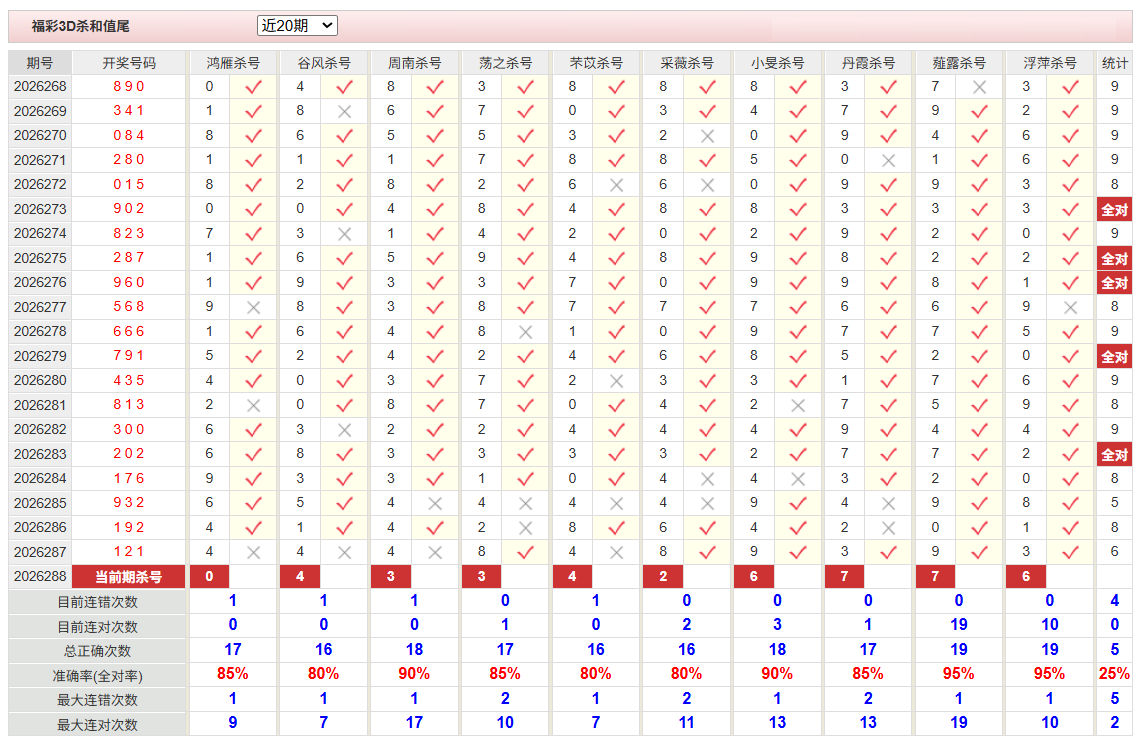This screenshot has width=1144, height=746.
Task: Click the gray X in row 2026278 荡之杀号
Action: click(x=525, y=332)
